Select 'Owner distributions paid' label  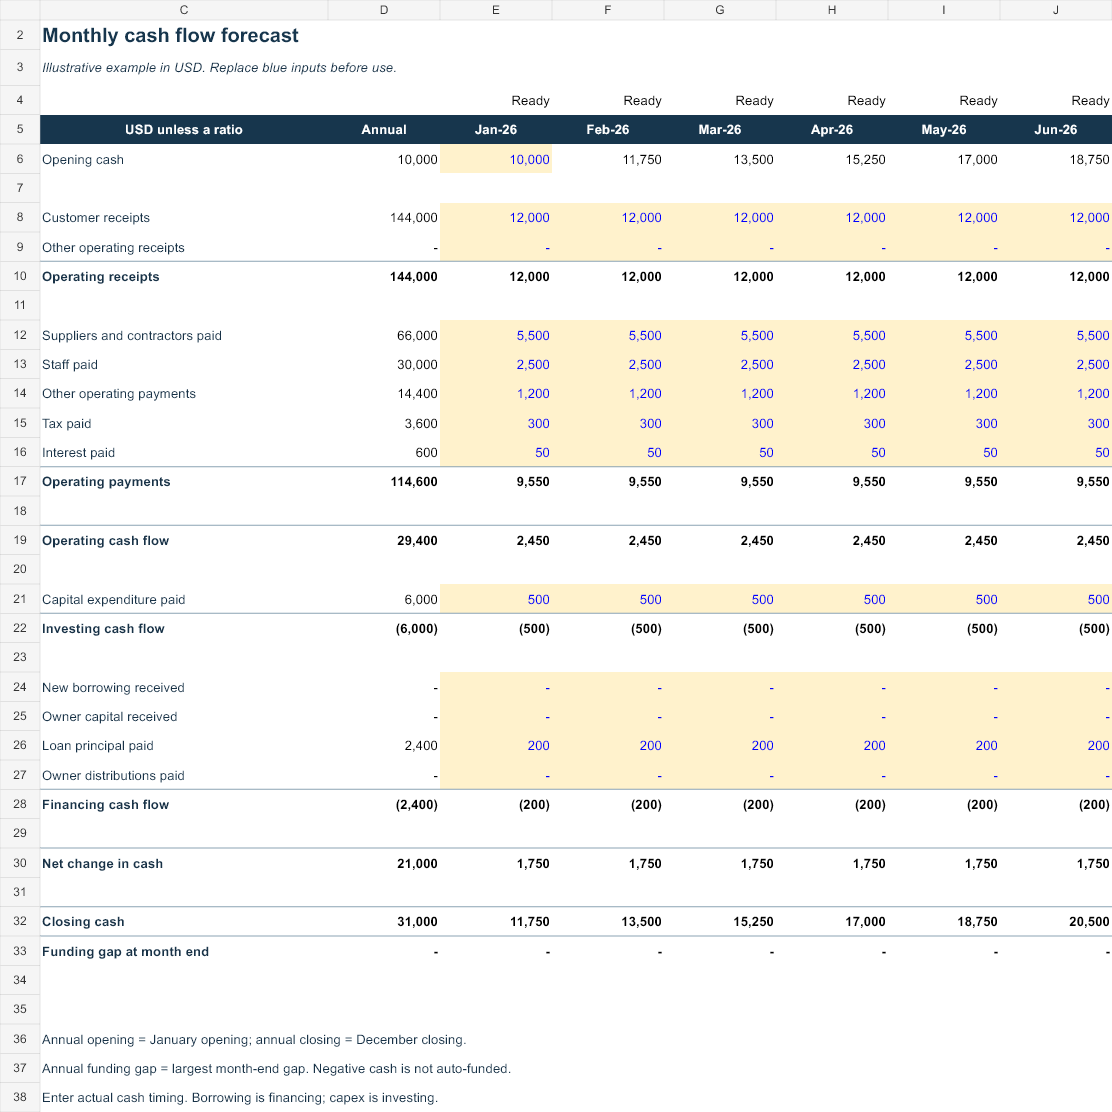(x=184, y=775)
